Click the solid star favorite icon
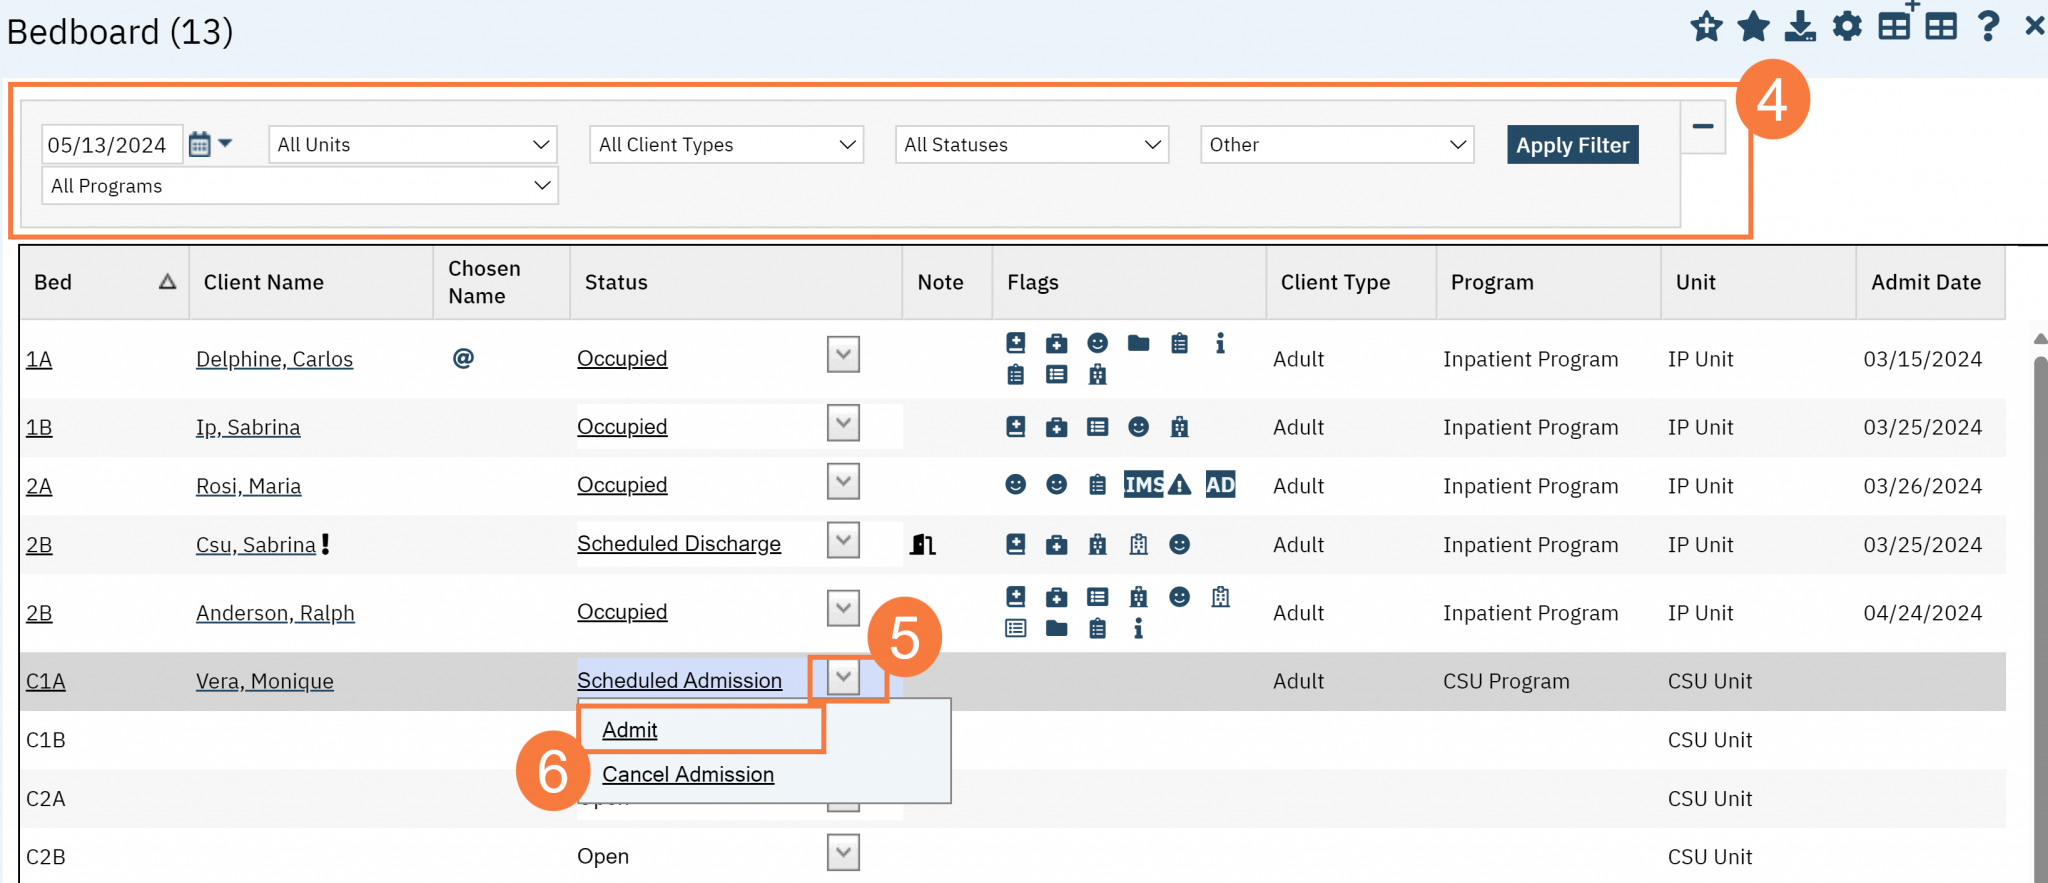Screen dimensions: 2048x883 click(1753, 26)
